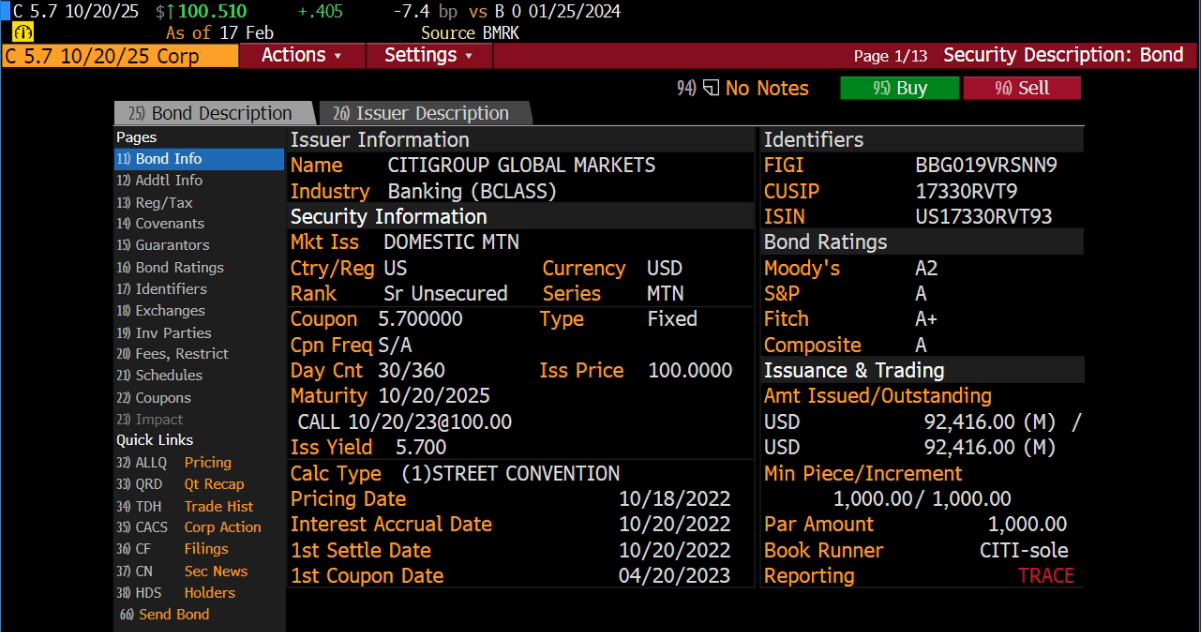Viewport: 1201px width, 632px height.
Task: Click the green Buy button
Action: point(899,89)
